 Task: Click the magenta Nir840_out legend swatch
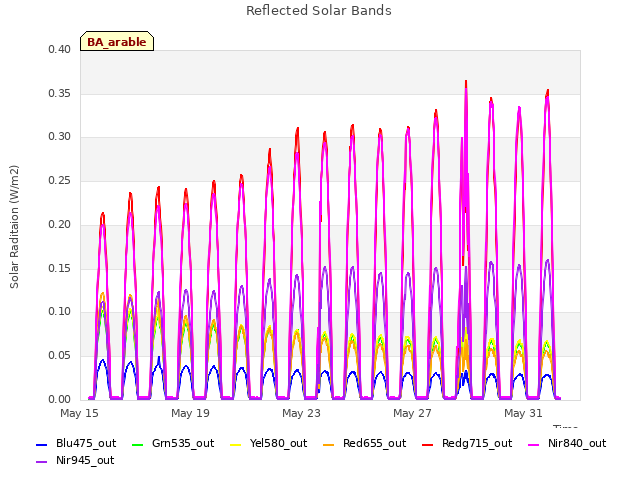533,444
